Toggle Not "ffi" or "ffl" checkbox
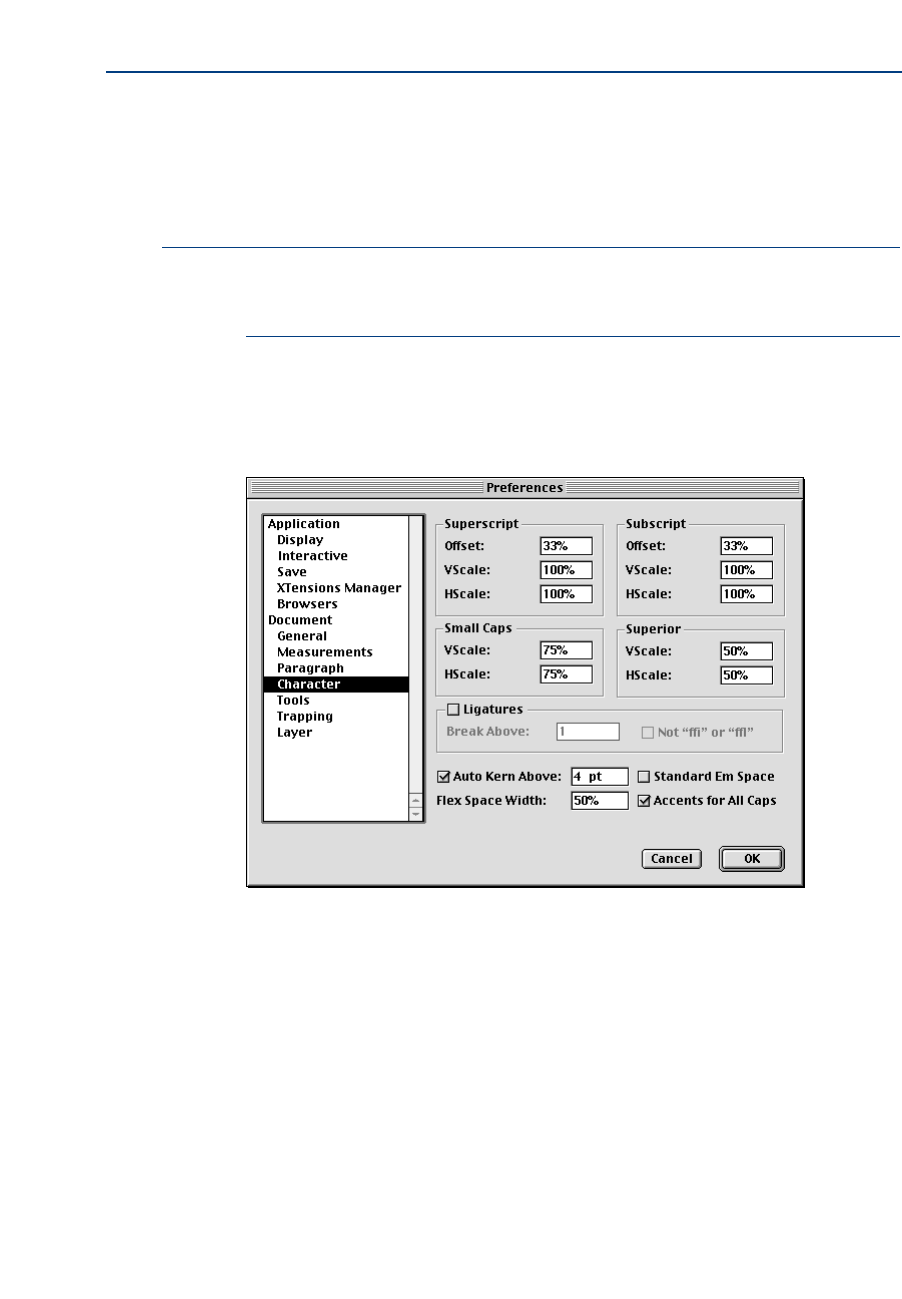This screenshot has width=902, height=1299. [x=646, y=732]
